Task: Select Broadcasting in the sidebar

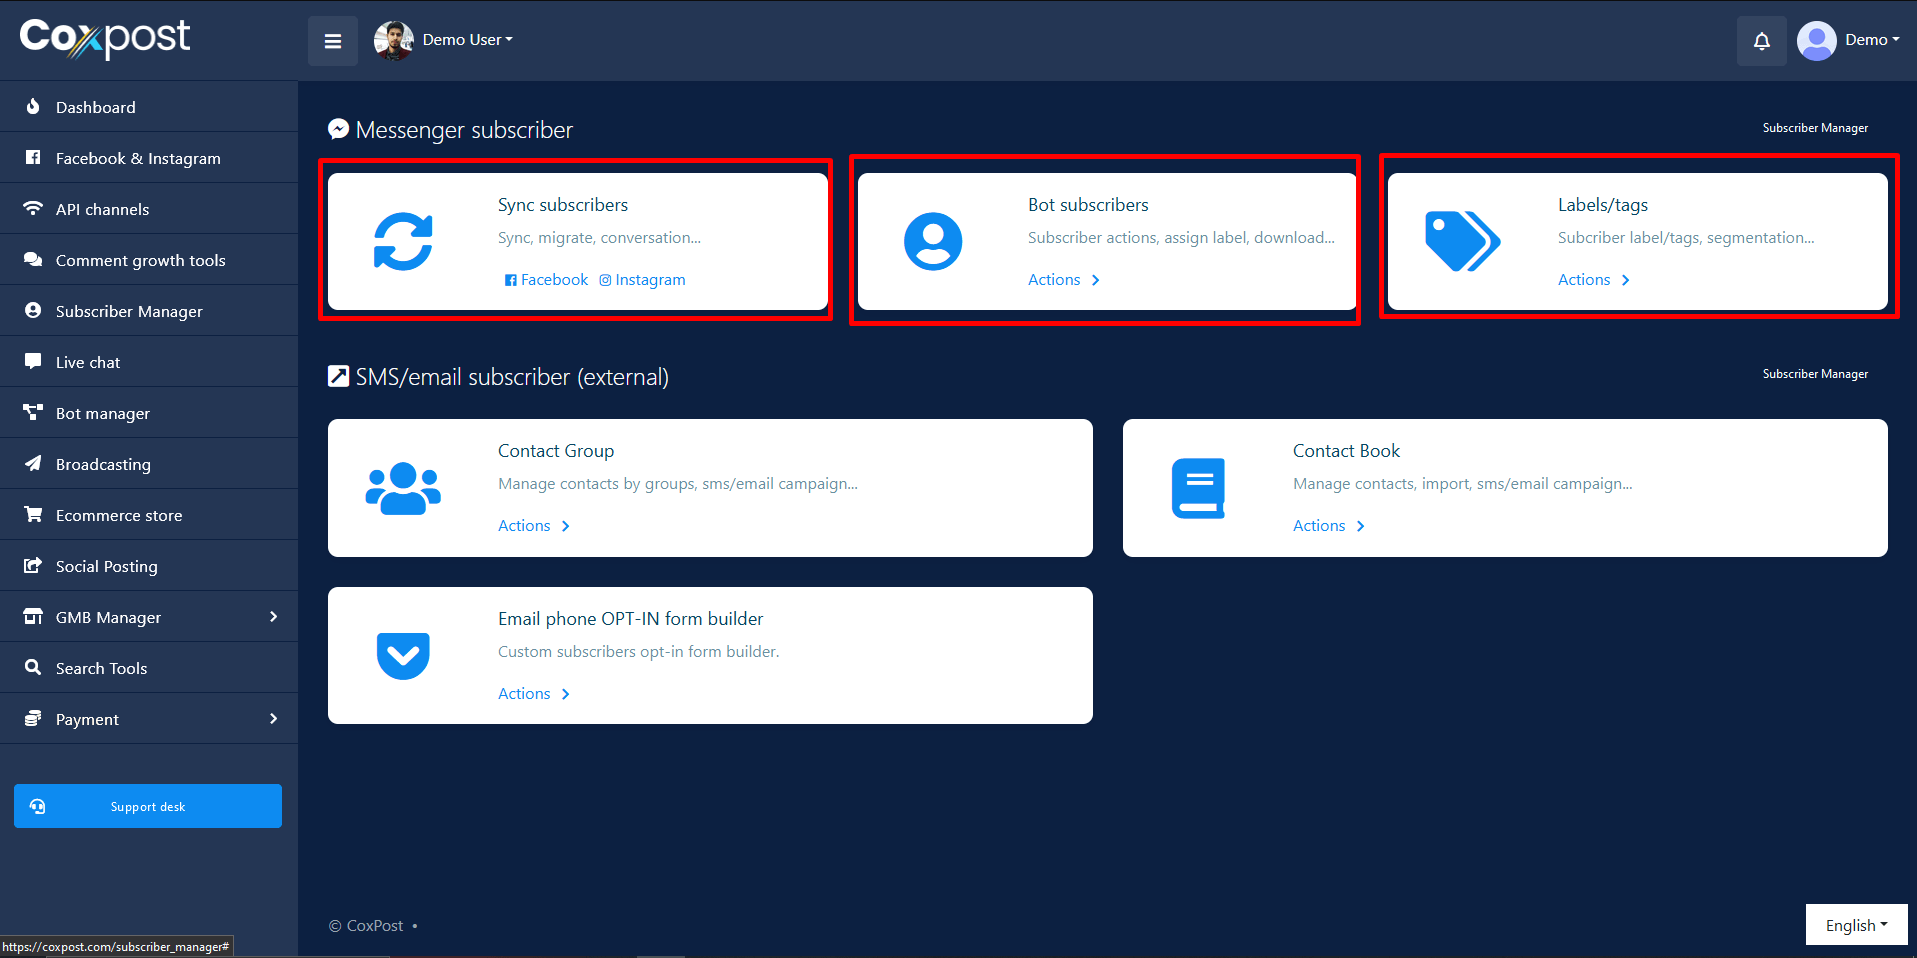Action: (x=103, y=464)
